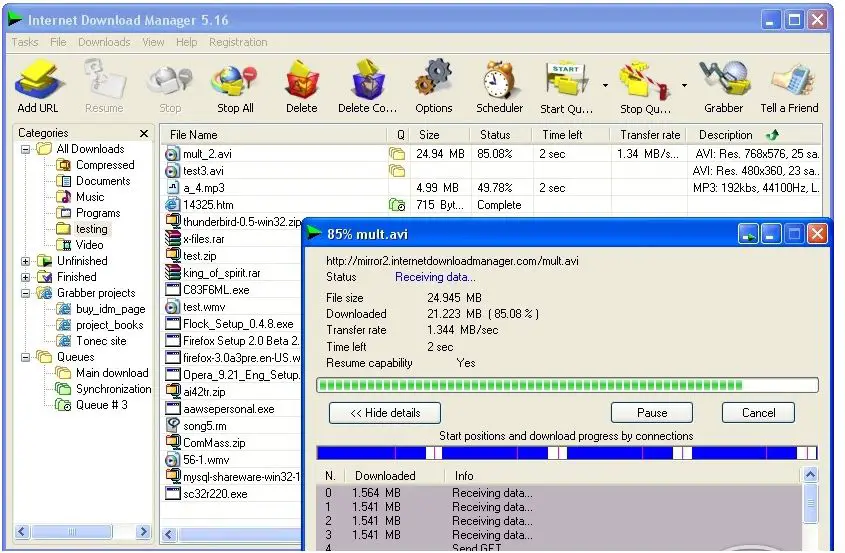
Task: Click the file list scroll left arrow
Action: click(x=169, y=535)
